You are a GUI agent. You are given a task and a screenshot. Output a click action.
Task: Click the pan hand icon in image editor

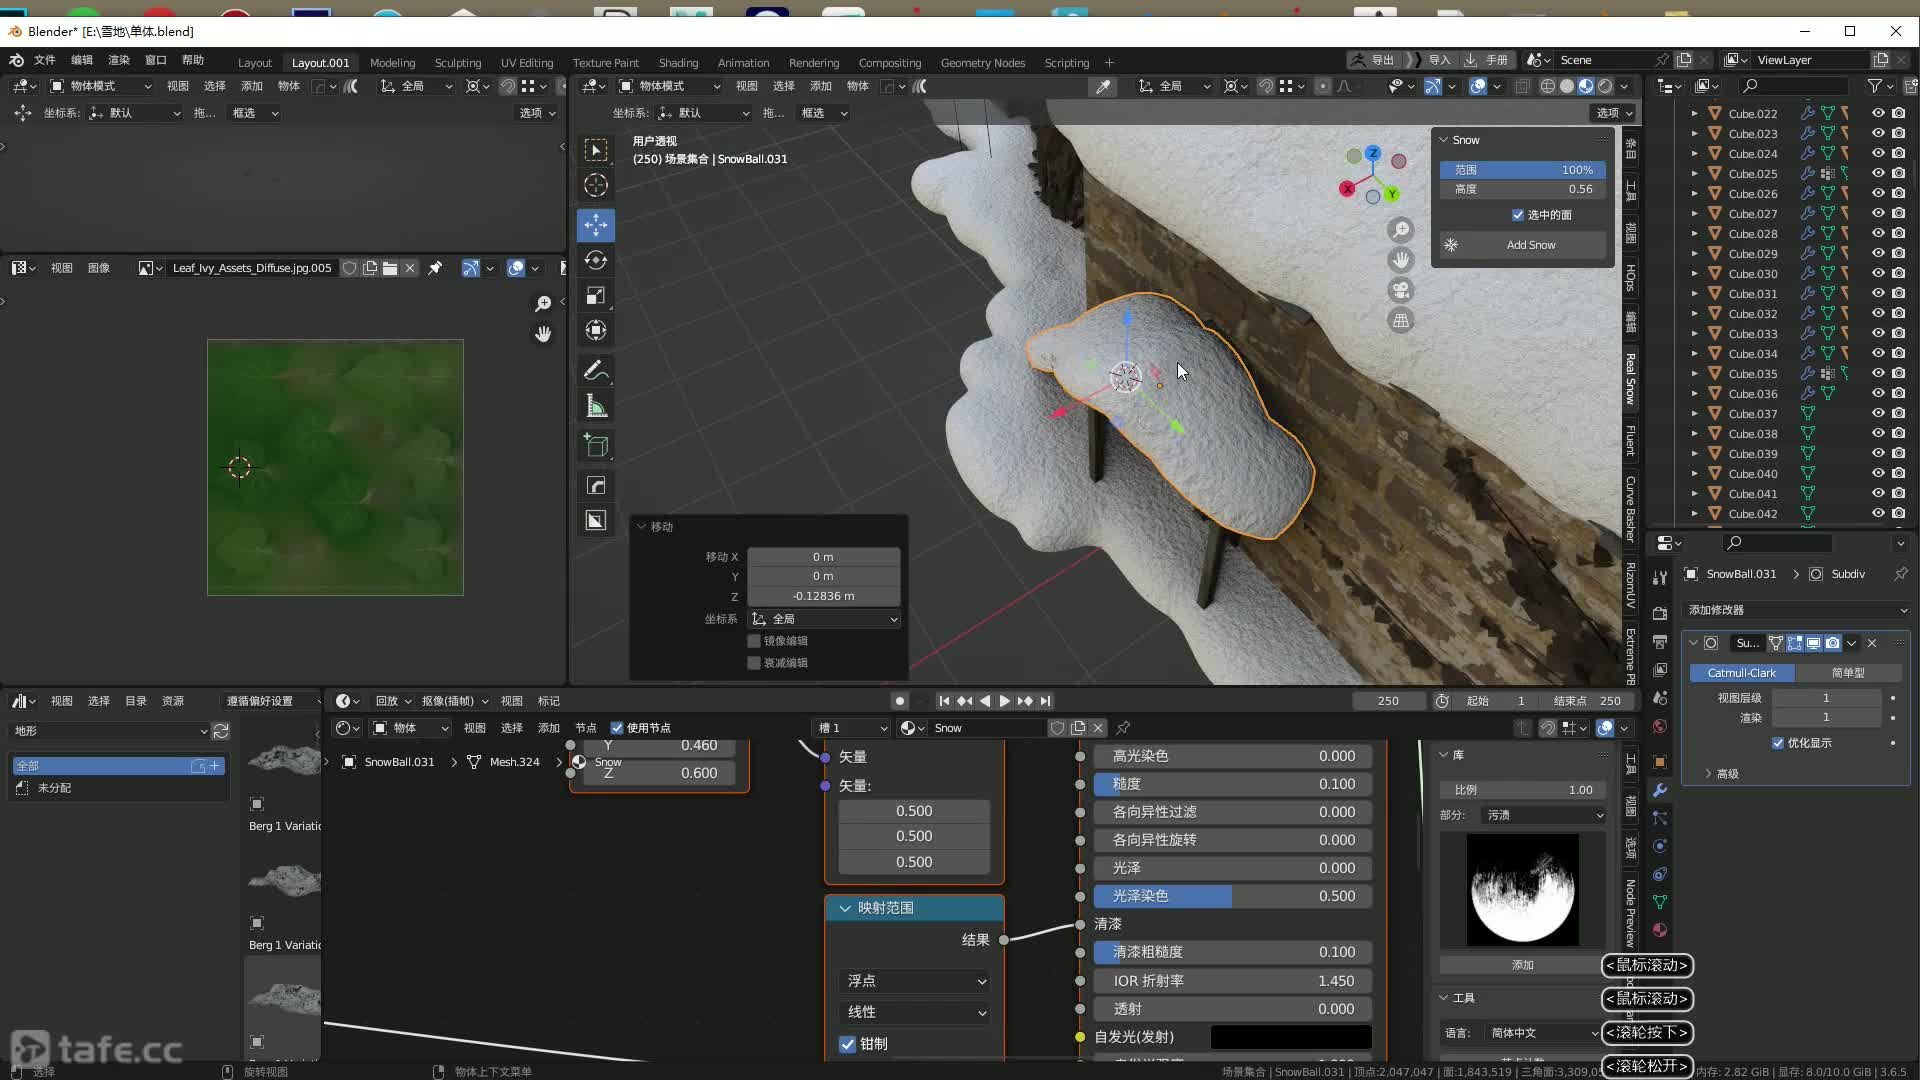(543, 334)
